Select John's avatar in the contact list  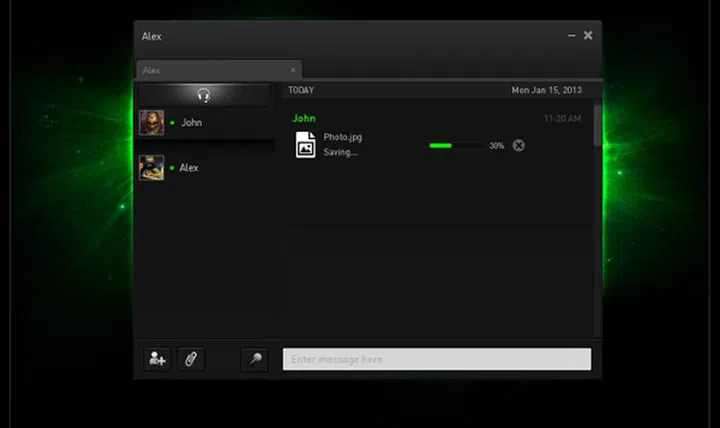click(x=151, y=122)
